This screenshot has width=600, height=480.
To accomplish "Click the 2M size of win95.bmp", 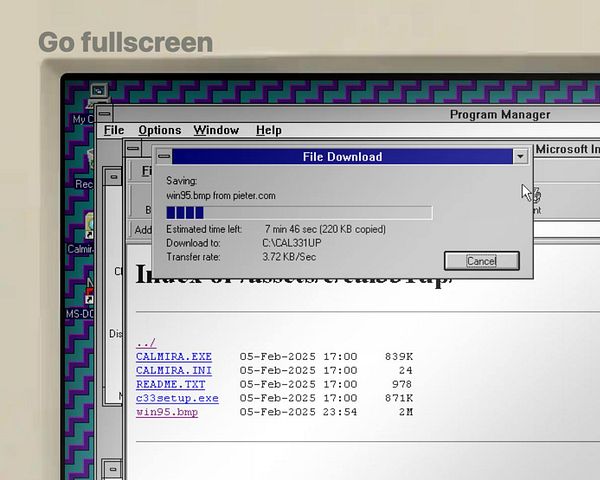I will tap(406, 412).
